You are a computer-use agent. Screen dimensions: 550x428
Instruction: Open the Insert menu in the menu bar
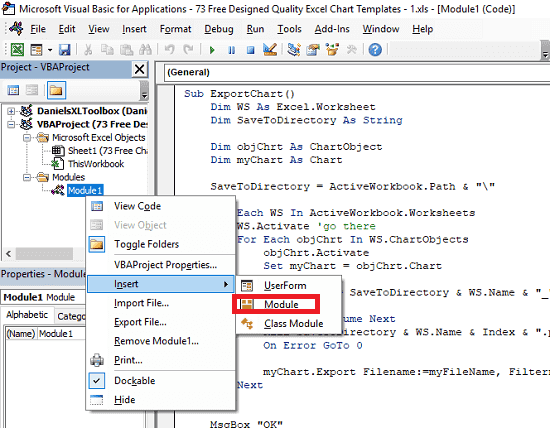134,29
